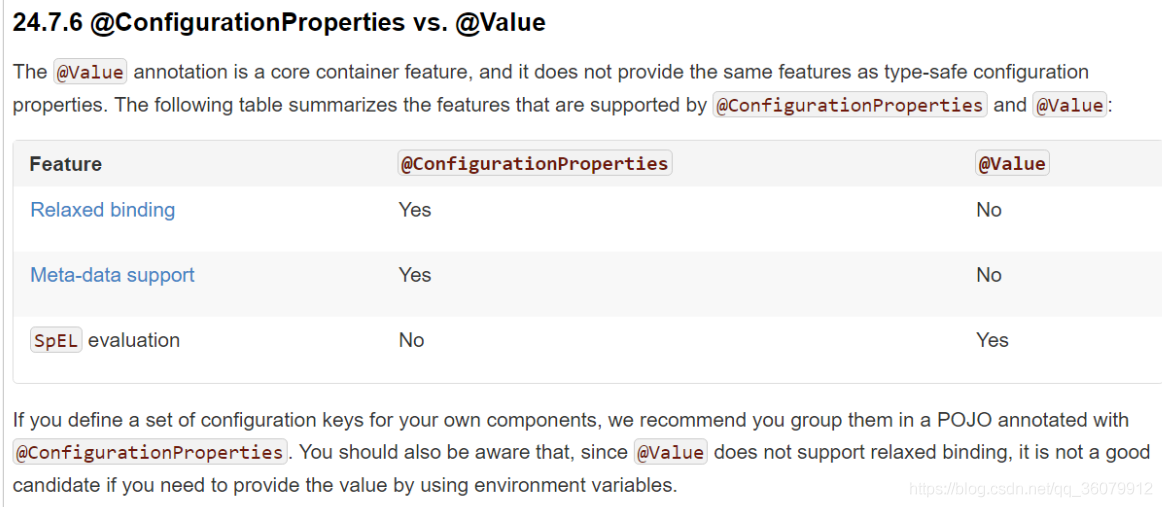The image size is (1162, 507).
Task: Click the @Value code tag in bottom paragraph
Action: click(x=671, y=451)
